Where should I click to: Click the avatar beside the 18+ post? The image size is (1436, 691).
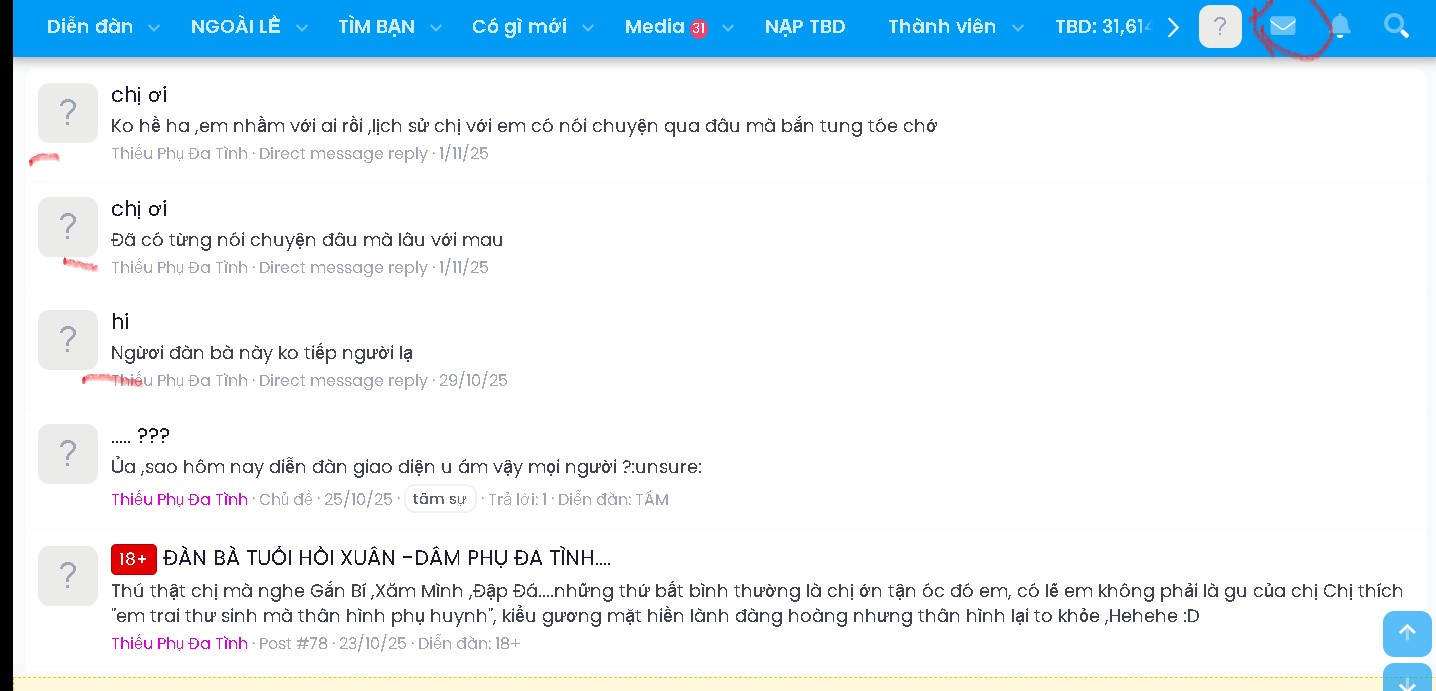(68, 576)
